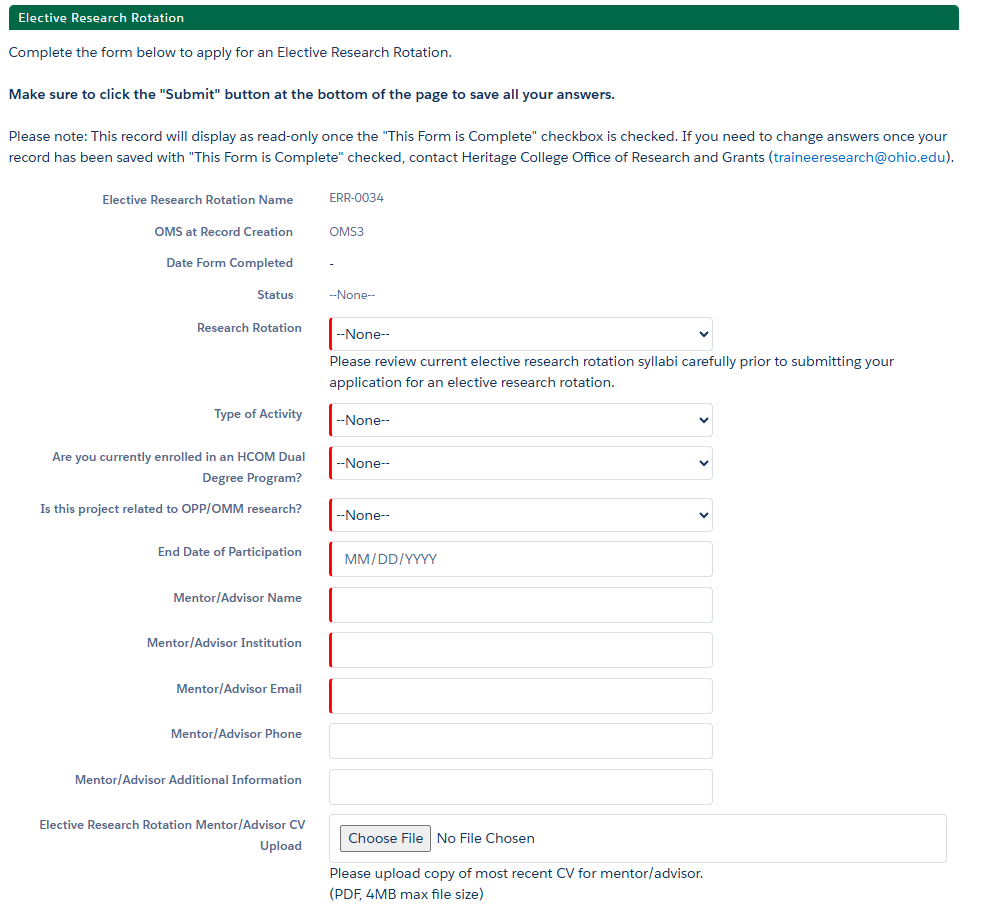Focus the Mentor/Advisor Name text box
Viewport: 982px width, 904px height.
pyautogui.click(x=520, y=605)
